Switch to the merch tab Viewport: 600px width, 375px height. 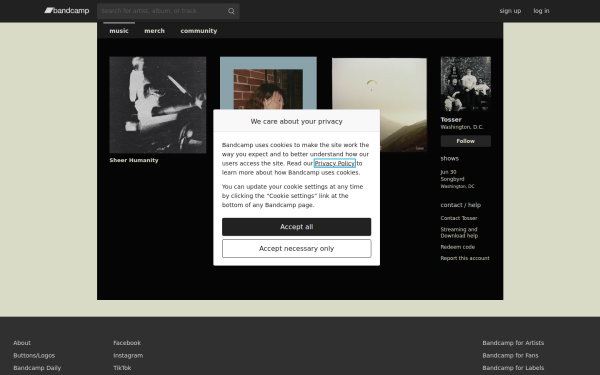[154, 31]
